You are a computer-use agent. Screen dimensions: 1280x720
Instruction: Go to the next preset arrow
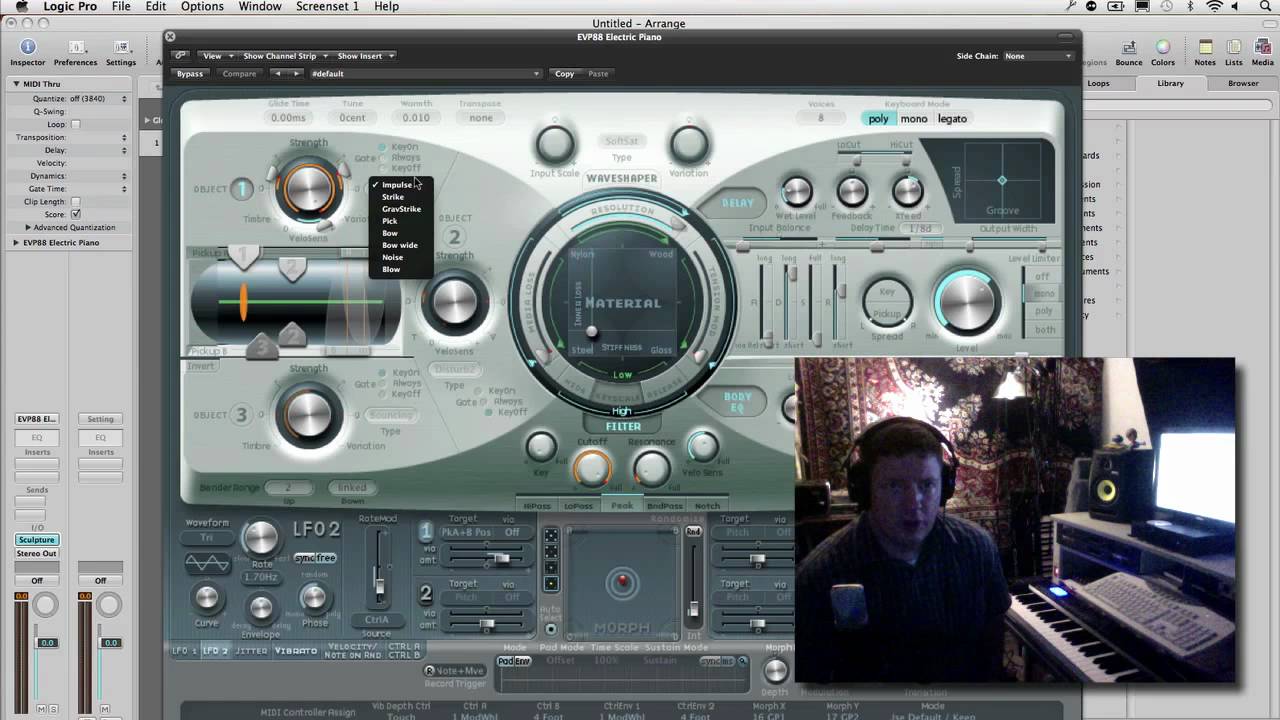296,73
